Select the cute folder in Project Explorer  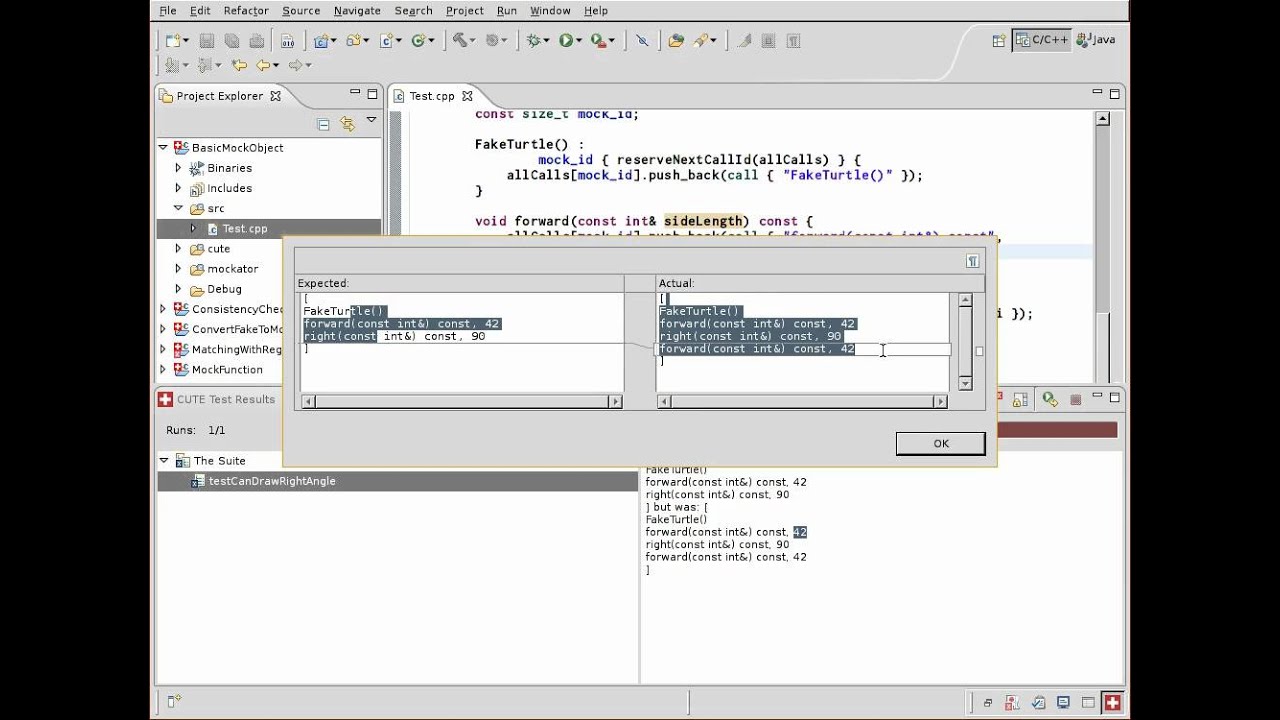pyautogui.click(x=218, y=248)
